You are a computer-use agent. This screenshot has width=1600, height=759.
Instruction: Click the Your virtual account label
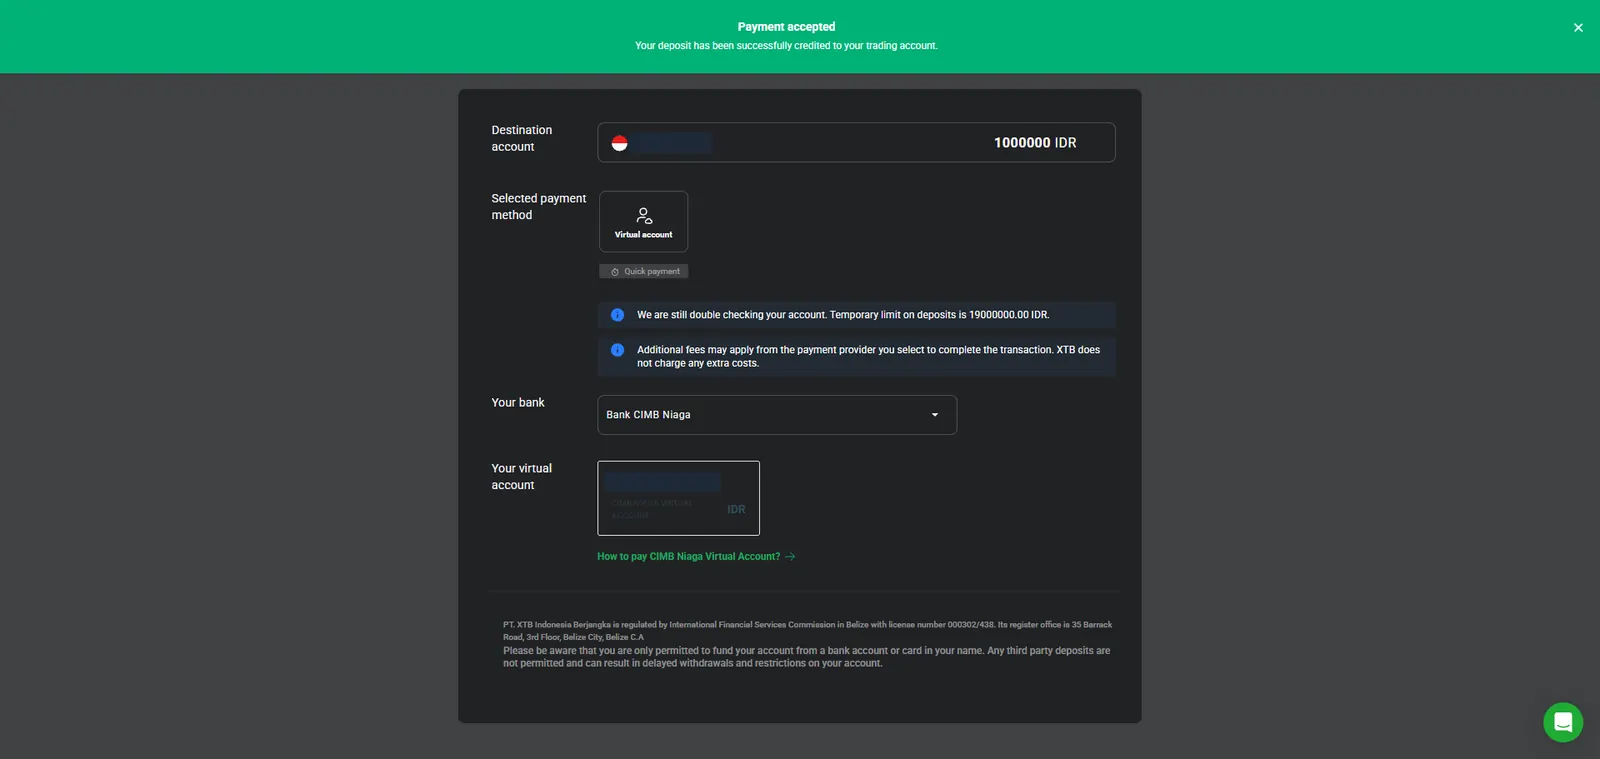(521, 476)
